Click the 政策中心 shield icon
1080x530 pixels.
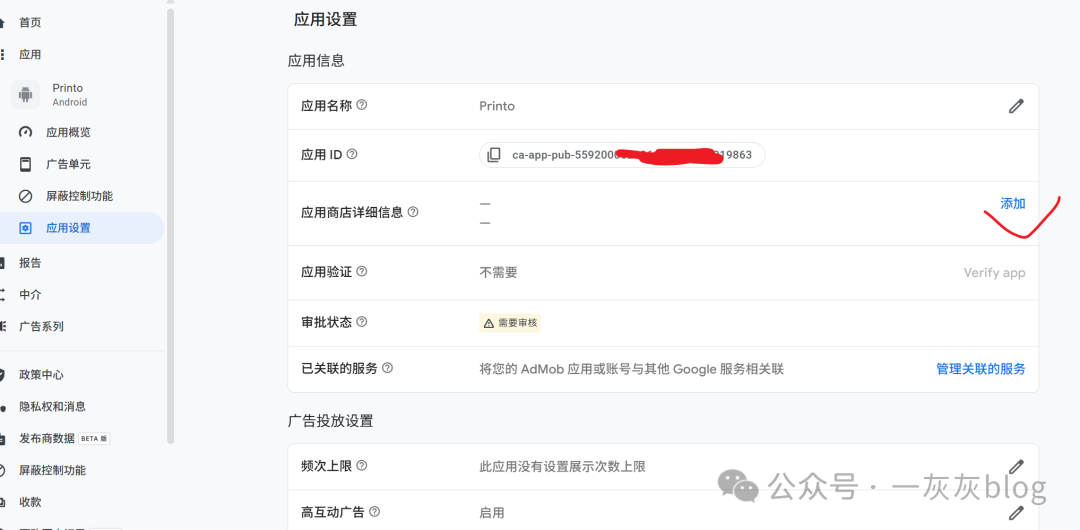point(2,375)
